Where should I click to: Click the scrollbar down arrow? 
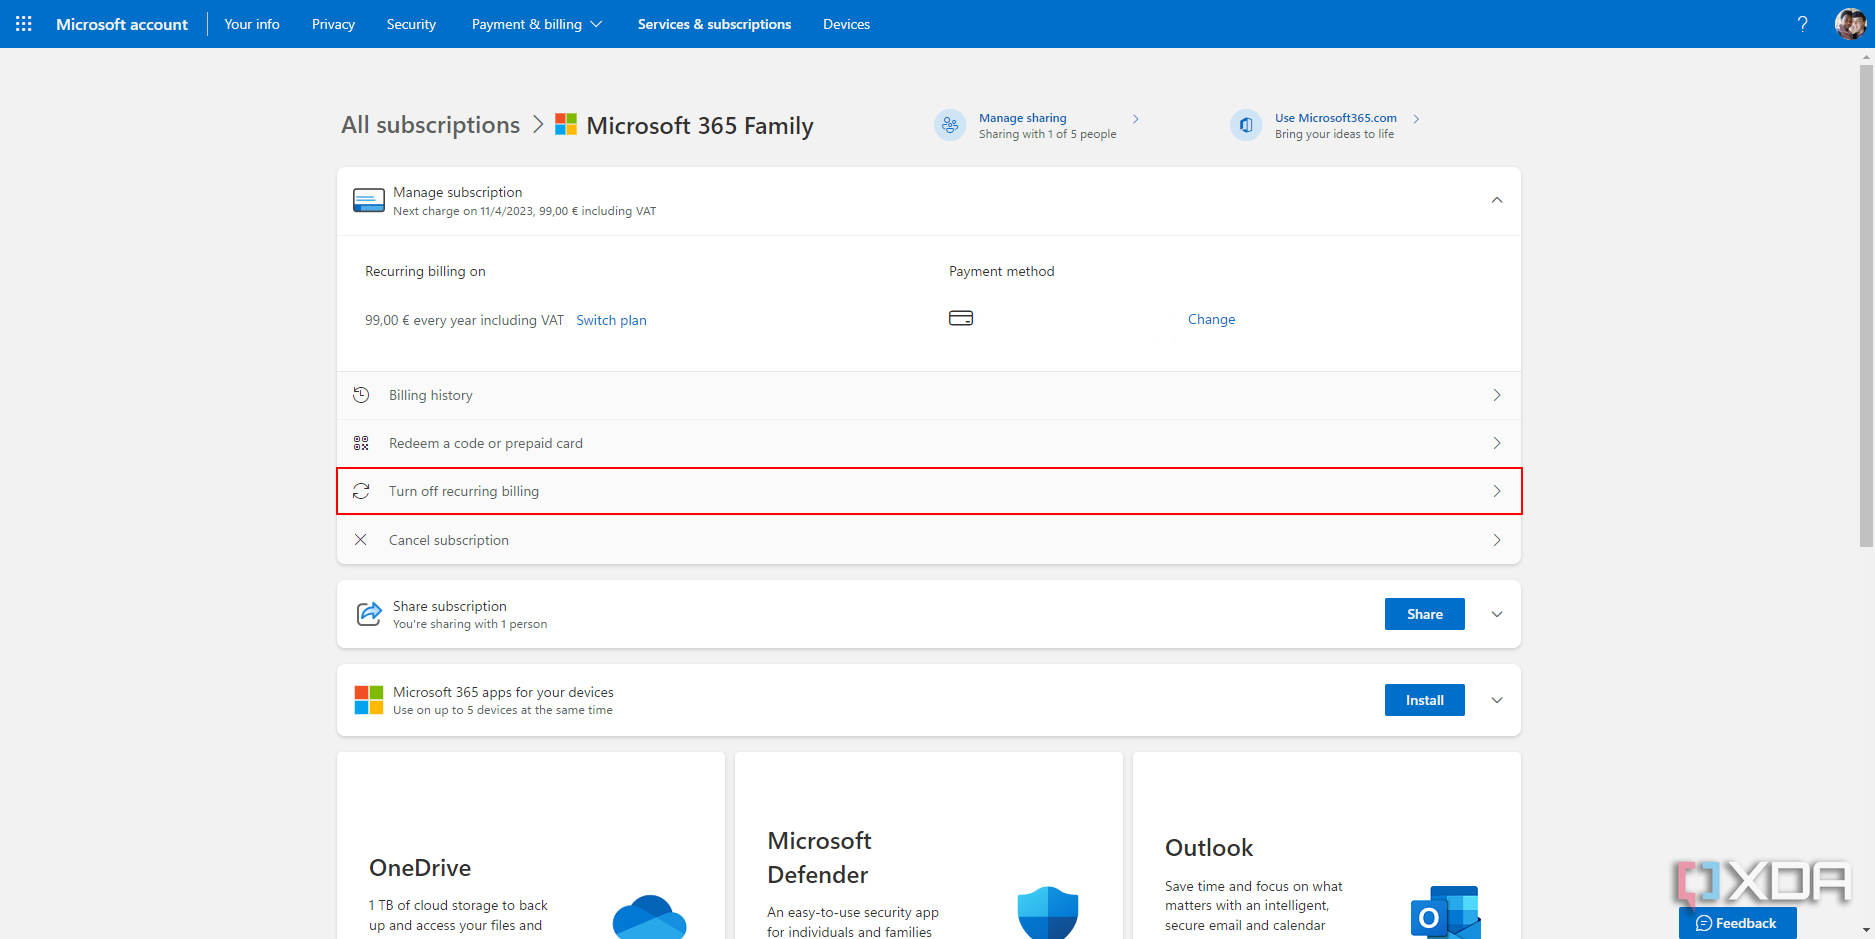[x=1866, y=930]
